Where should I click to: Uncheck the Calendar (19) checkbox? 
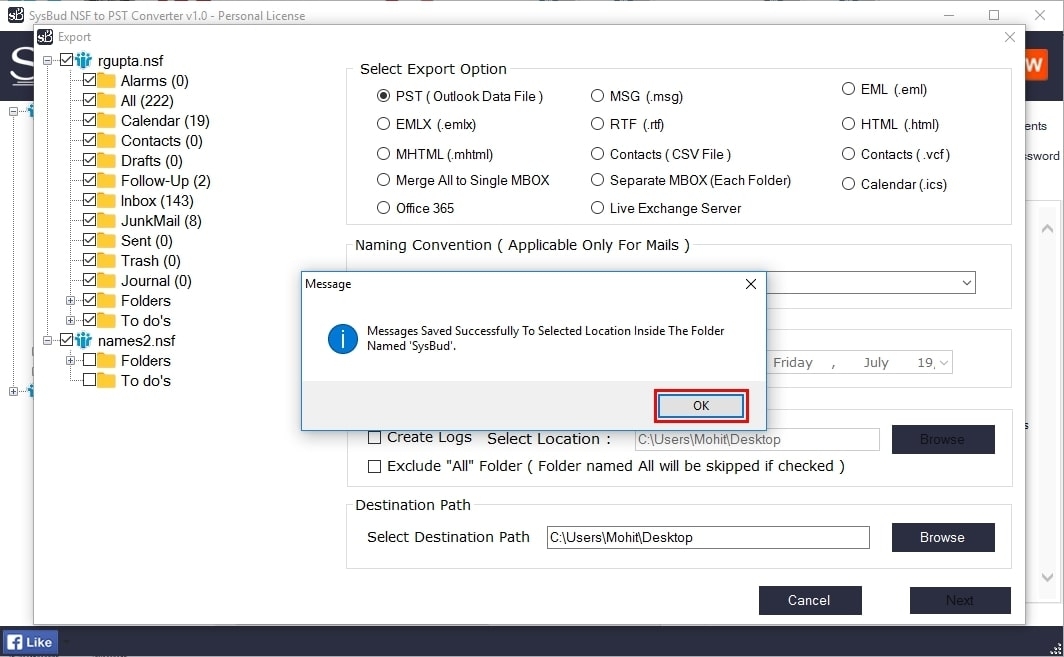click(x=89, y=120)
